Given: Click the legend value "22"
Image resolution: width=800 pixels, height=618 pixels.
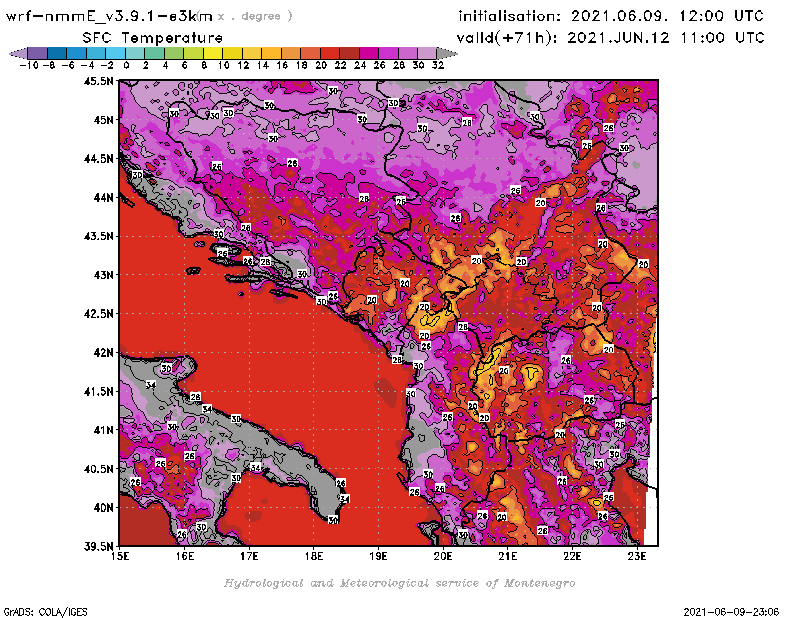Looking at the screenshot, I should [340, 65].
